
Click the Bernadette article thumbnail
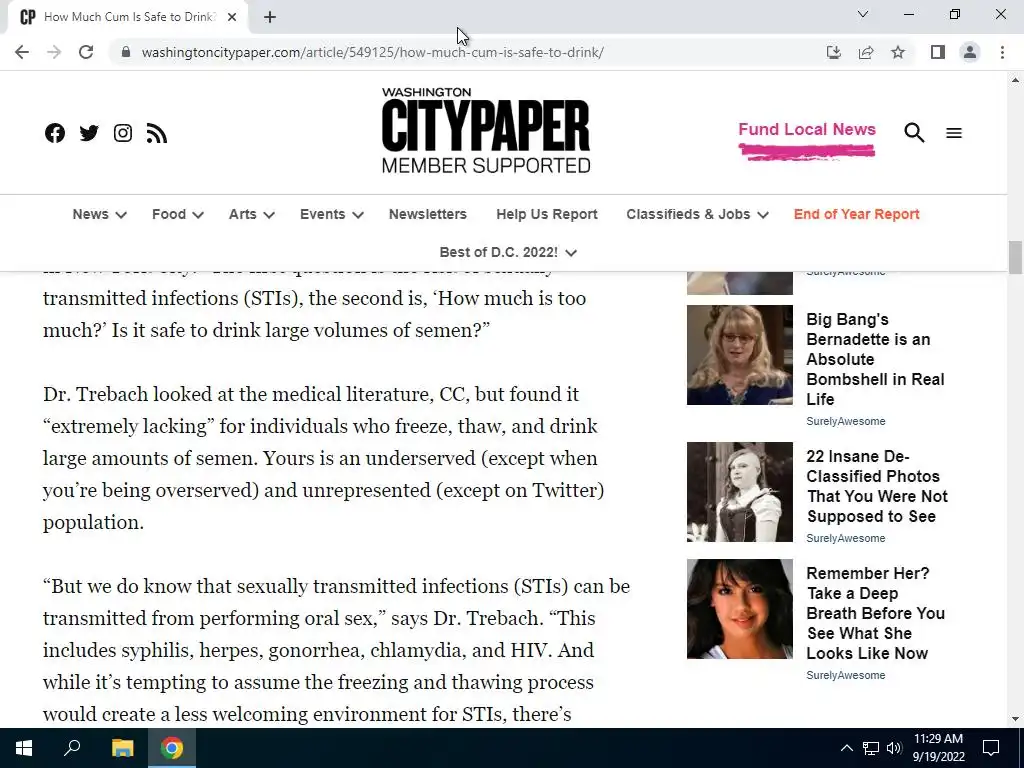[740, 355]
